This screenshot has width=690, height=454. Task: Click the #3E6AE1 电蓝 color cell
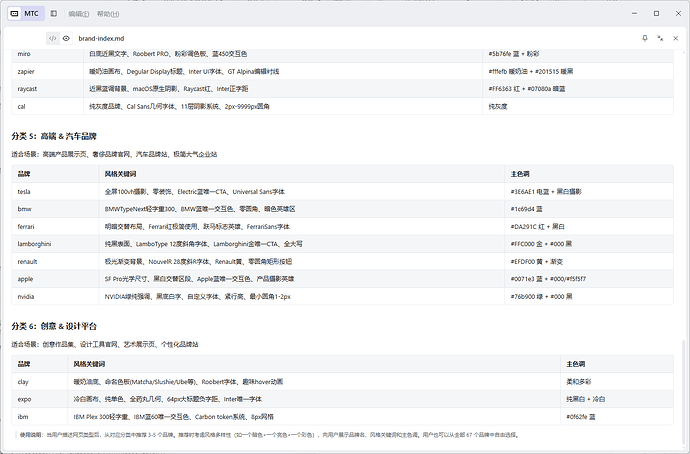[589, 192]
